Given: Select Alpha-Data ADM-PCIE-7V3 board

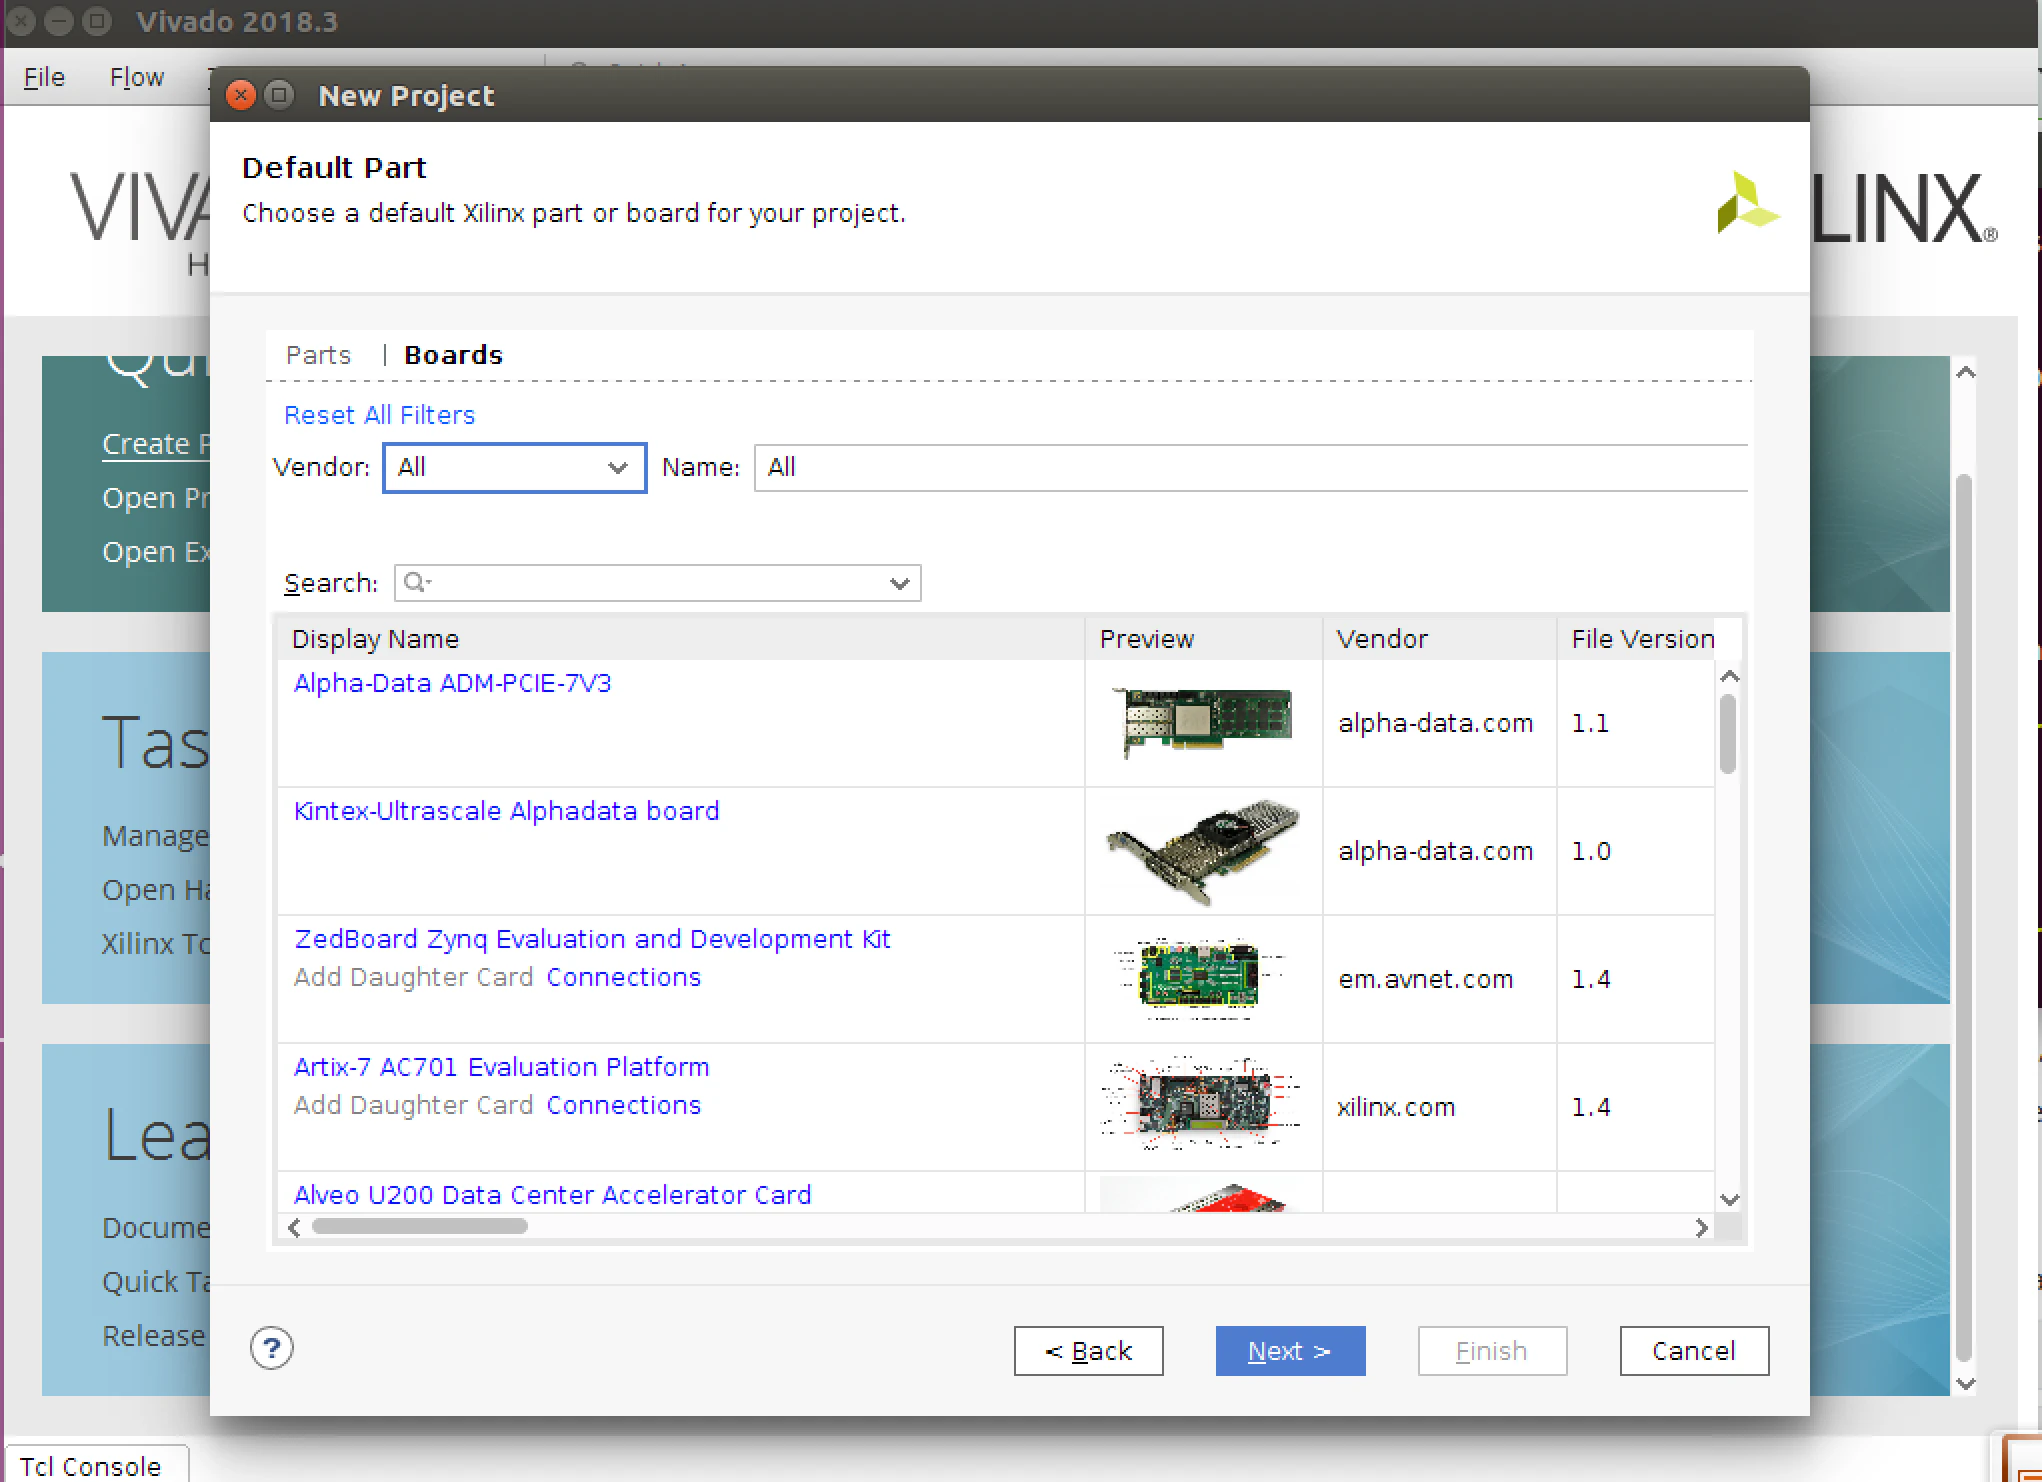Looking at the screenshot, I should tap(452, 683).
